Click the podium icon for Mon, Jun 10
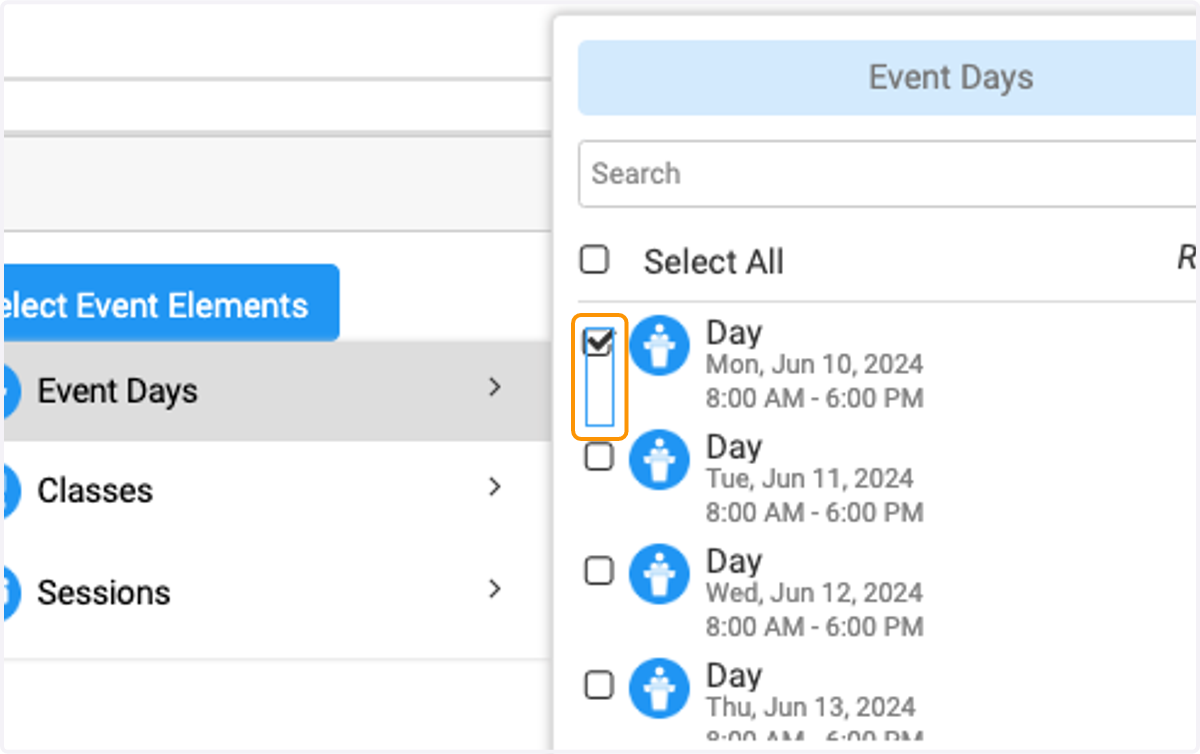This screenshot has width=1200, height=754. click(x=659, y=345)
